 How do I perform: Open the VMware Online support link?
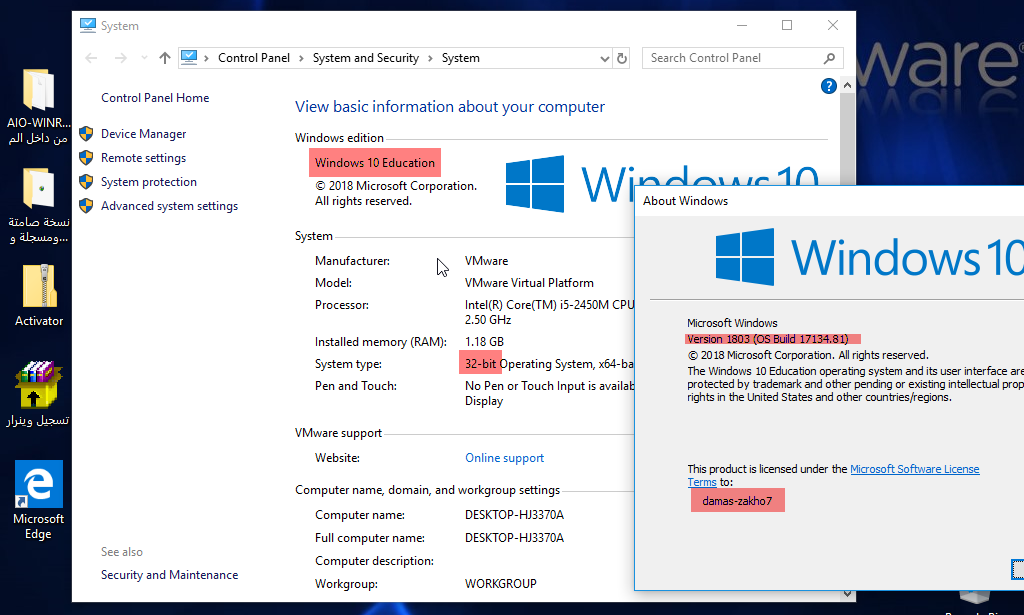click(504, 458)
